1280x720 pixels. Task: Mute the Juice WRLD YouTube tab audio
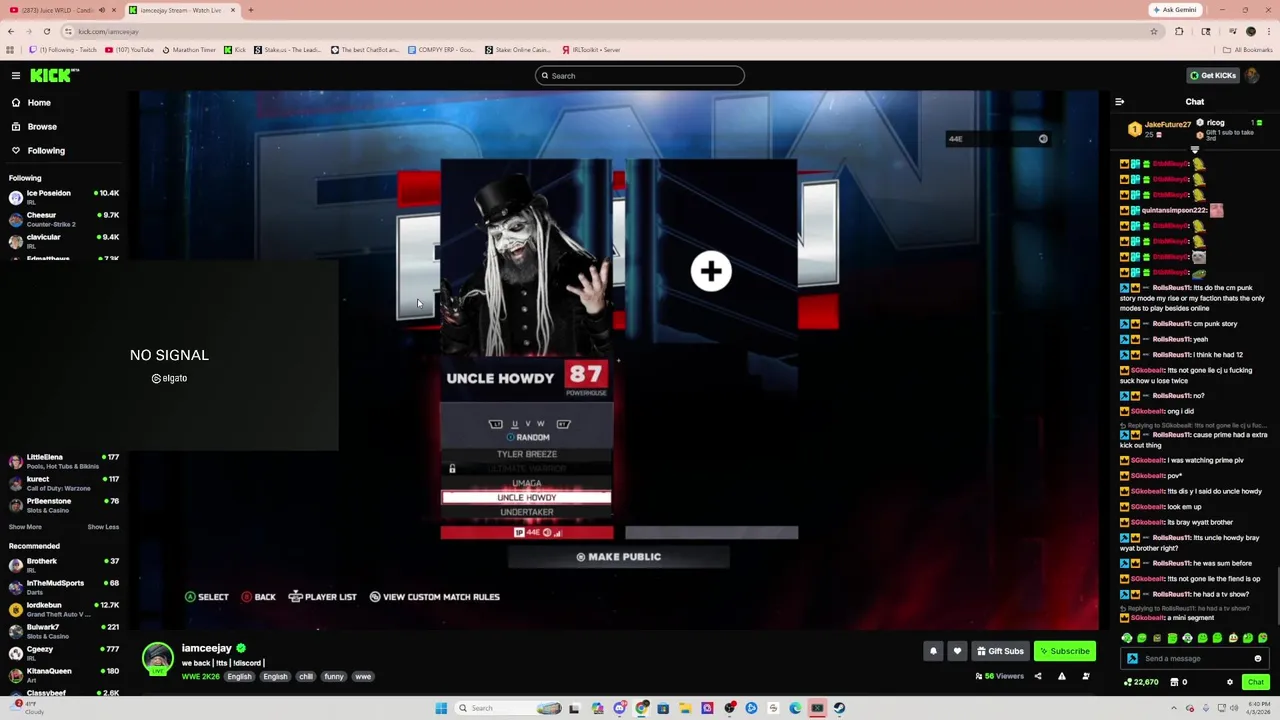[101, 10]
